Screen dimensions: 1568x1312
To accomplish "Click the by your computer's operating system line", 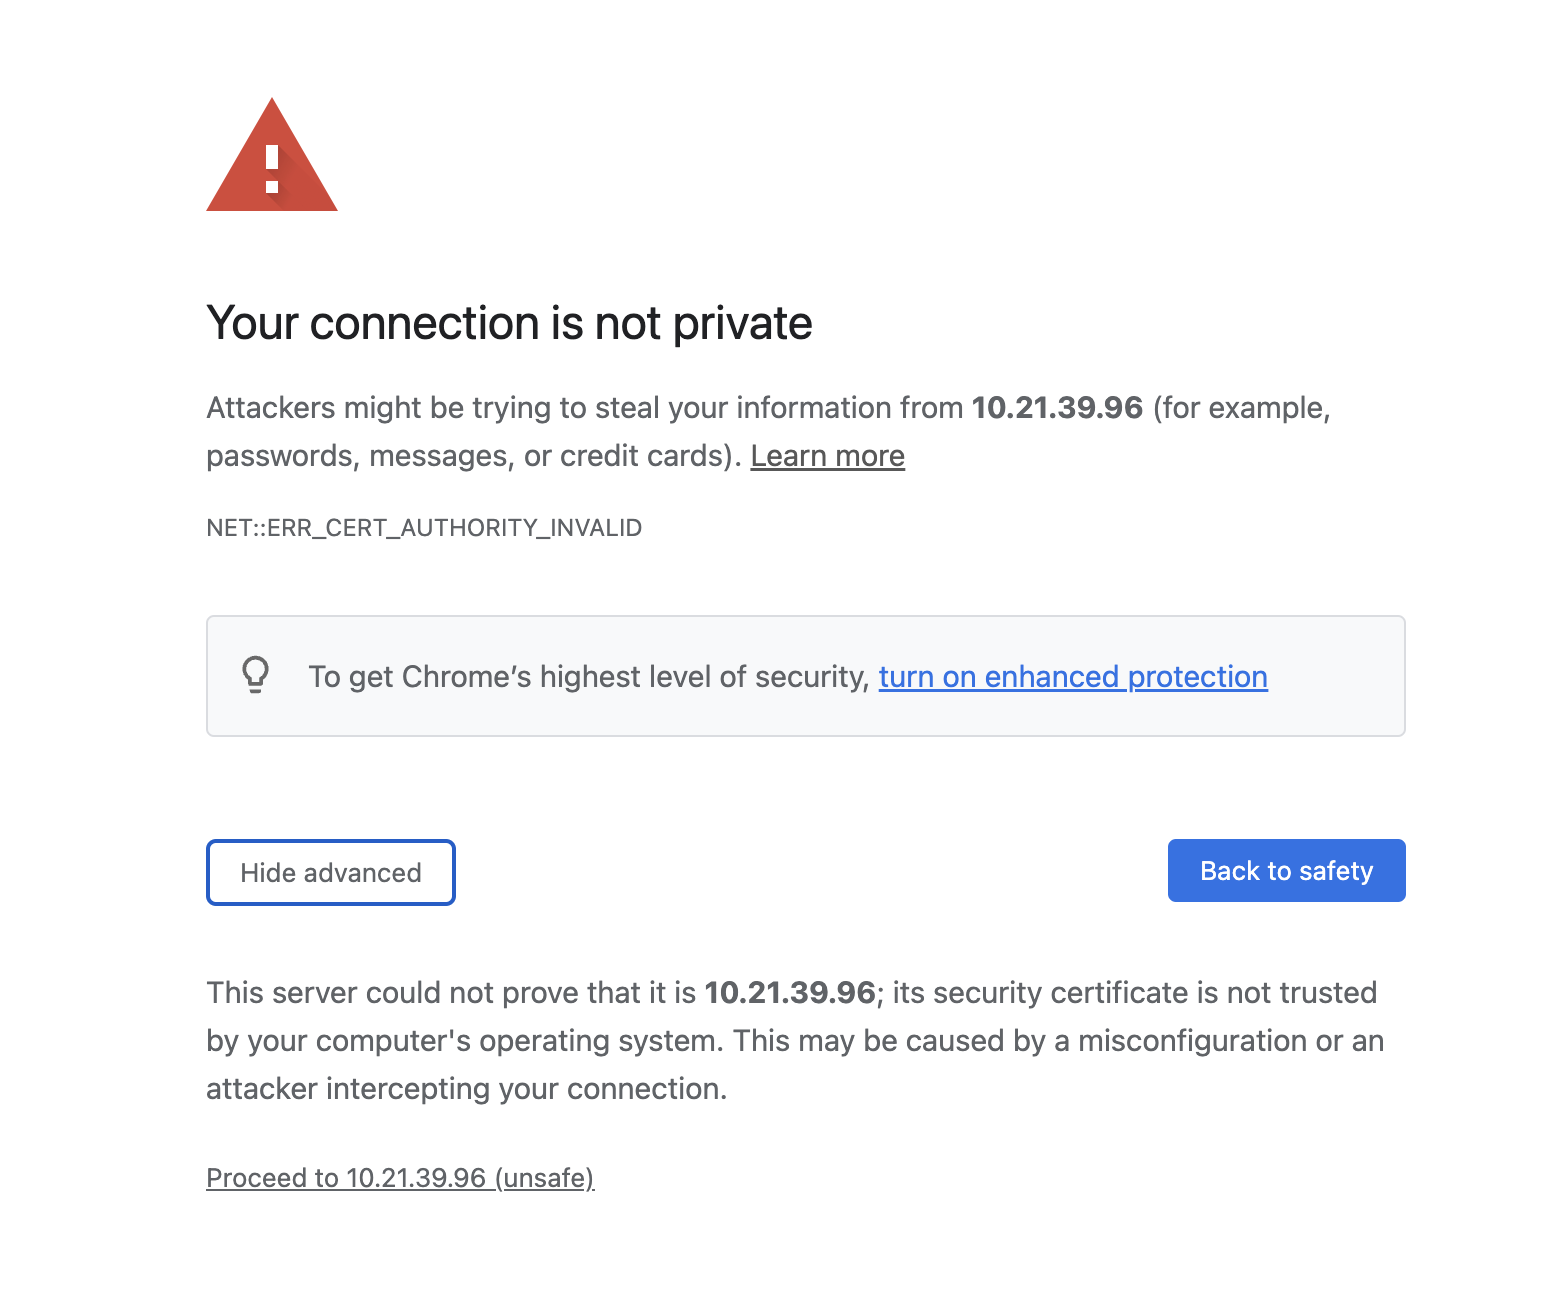I will (465, 1041).
